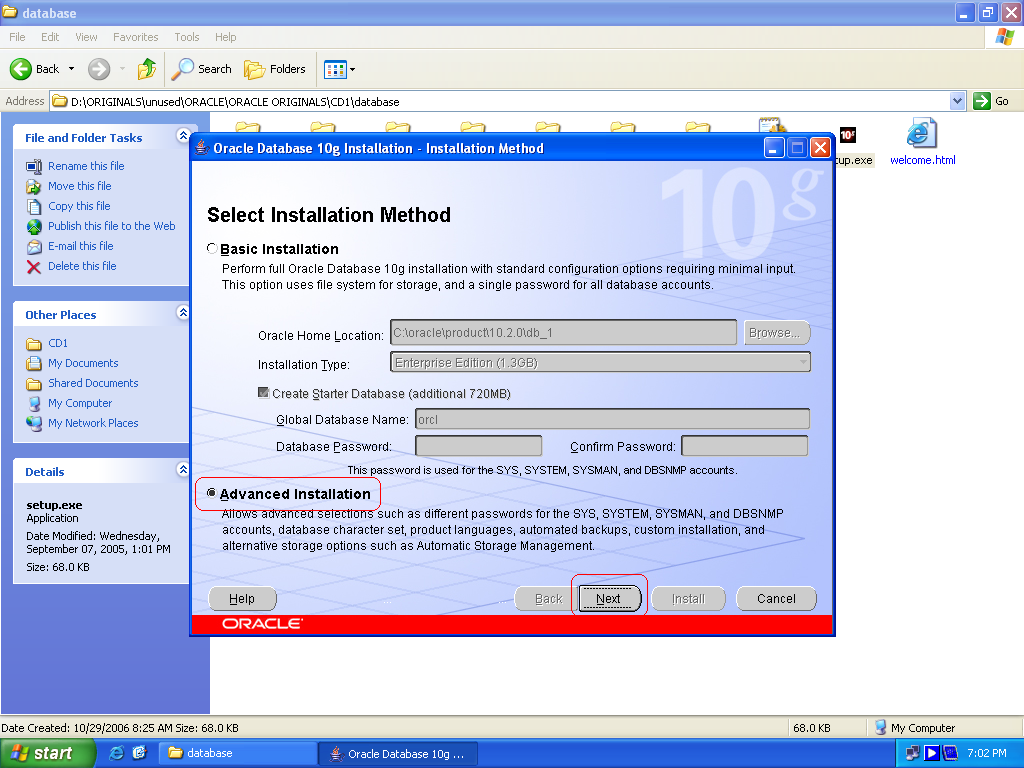Toggle the Folders pane button
Viewport: 1024px width, 768px height.
[x=275, y=69]
